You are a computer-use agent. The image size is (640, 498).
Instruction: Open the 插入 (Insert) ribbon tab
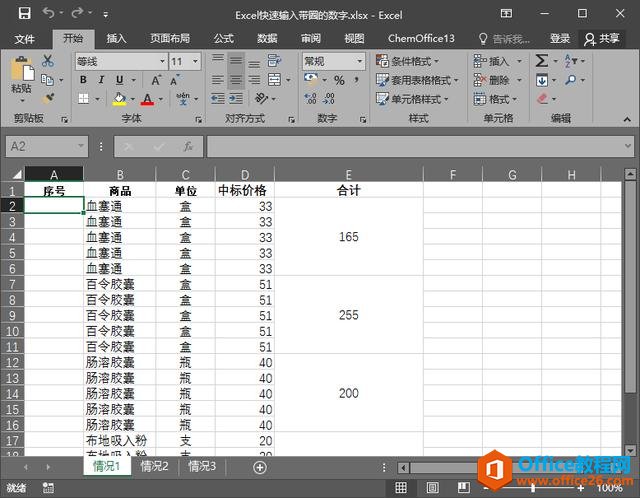pos(116,38)
